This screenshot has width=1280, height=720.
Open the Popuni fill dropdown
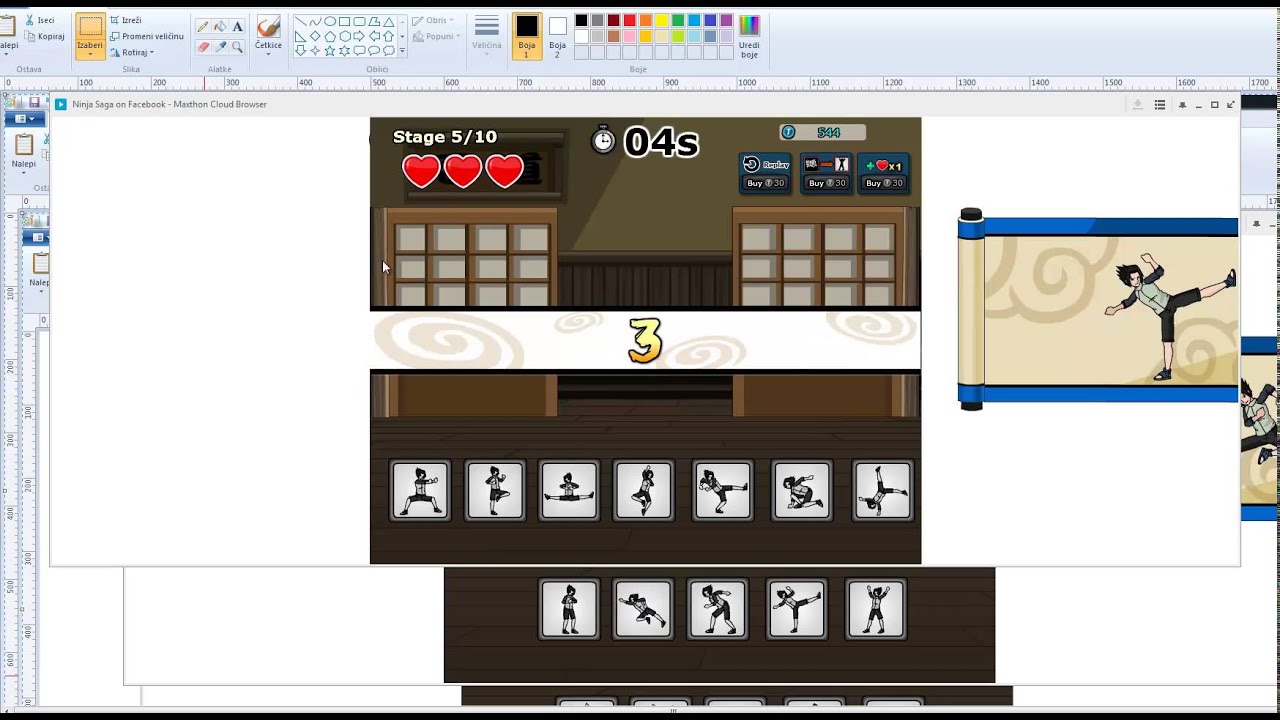[436, 36]
